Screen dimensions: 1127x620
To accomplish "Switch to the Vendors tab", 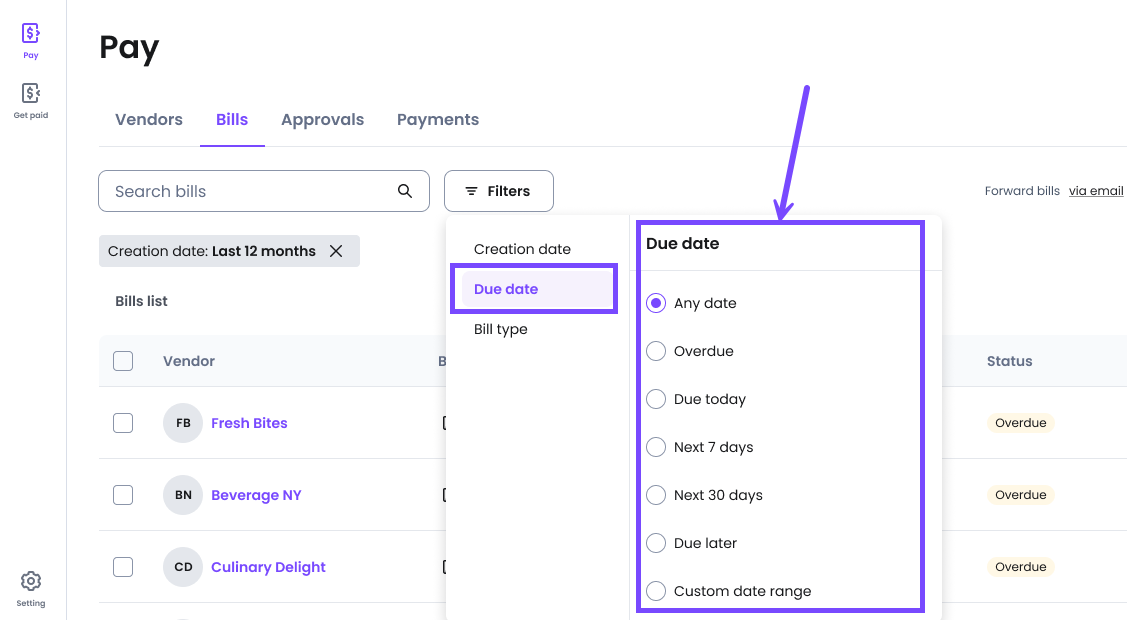I will coord(149,120).
